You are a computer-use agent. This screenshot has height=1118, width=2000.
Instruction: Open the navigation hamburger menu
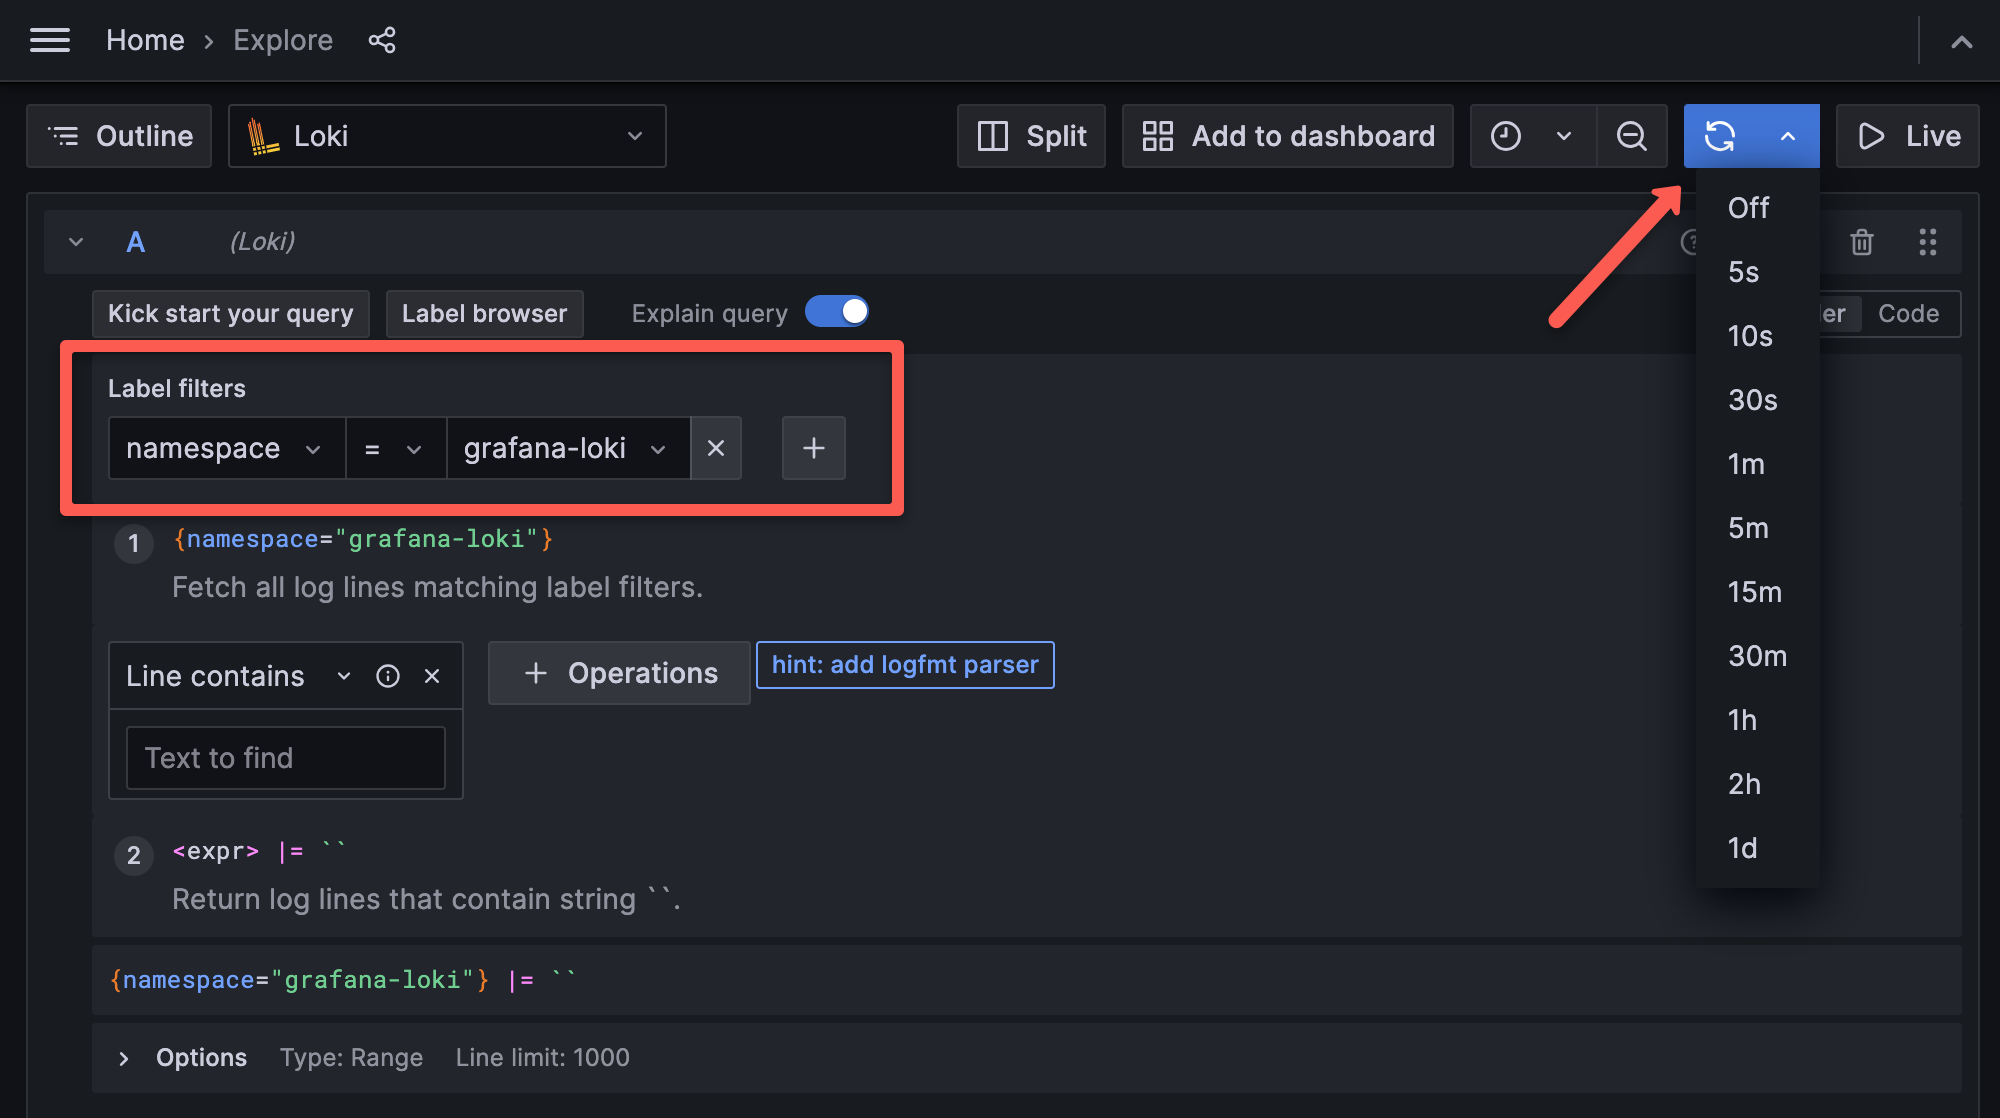click(x=49, y=40)
